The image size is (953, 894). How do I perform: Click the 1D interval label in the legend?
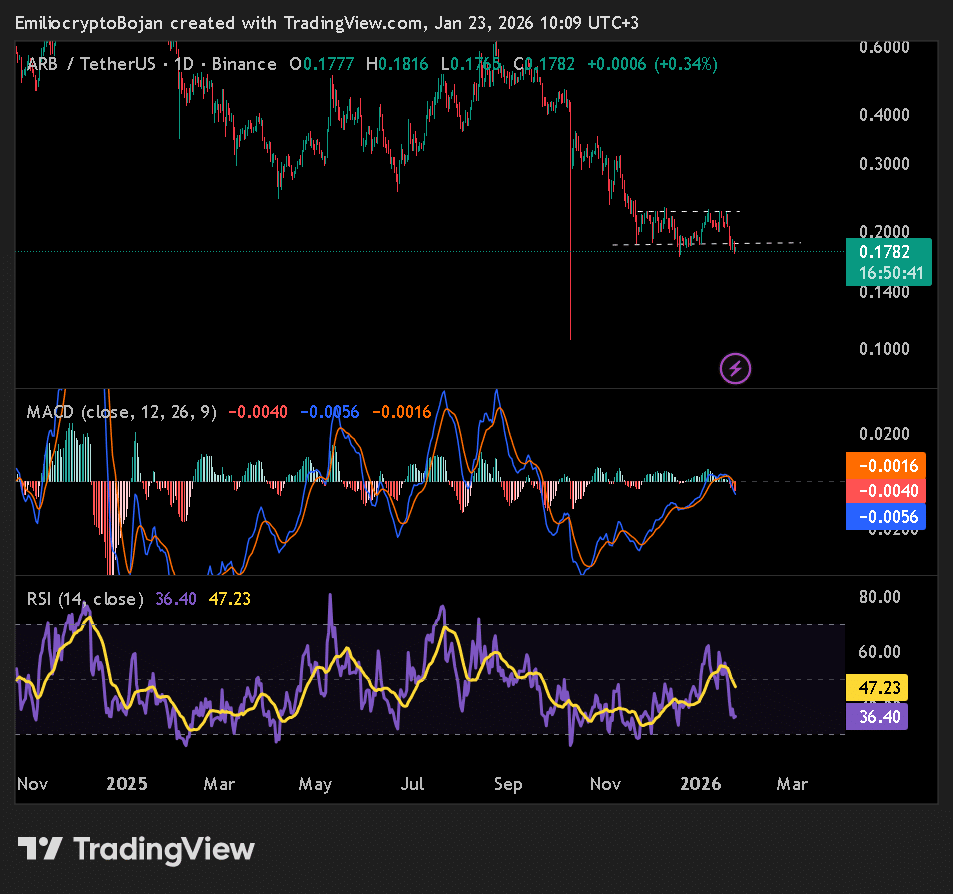[184, 64]
